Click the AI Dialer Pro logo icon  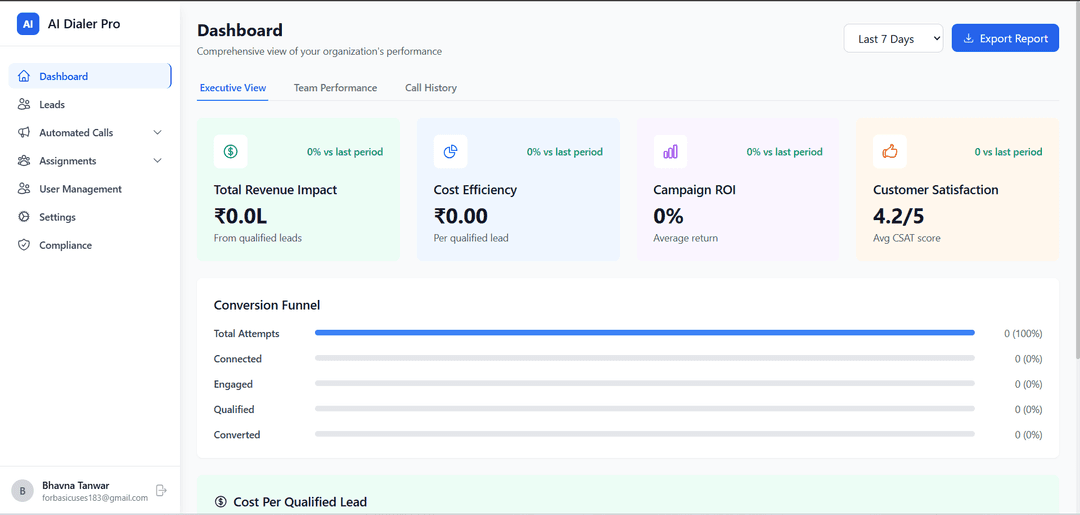(28, 24)
